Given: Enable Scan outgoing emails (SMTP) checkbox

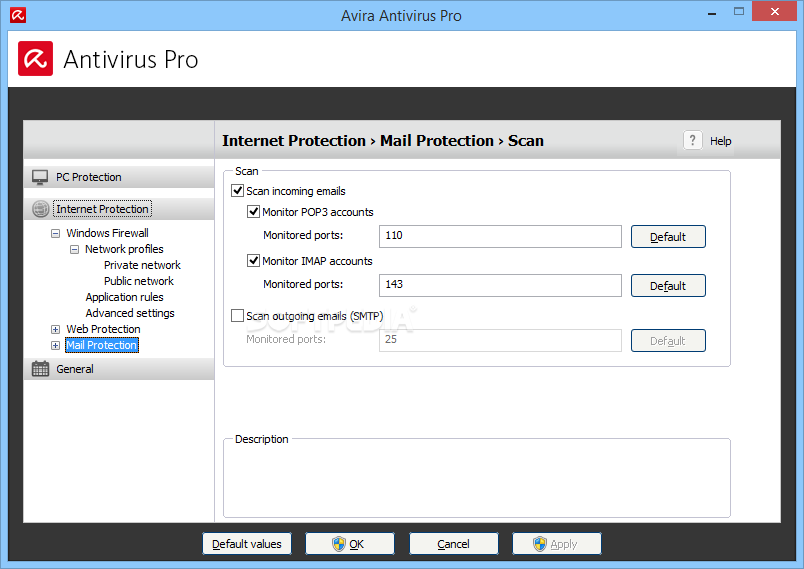Looking at the screenshot, I should pyautogui.click(x=237, y=316).
